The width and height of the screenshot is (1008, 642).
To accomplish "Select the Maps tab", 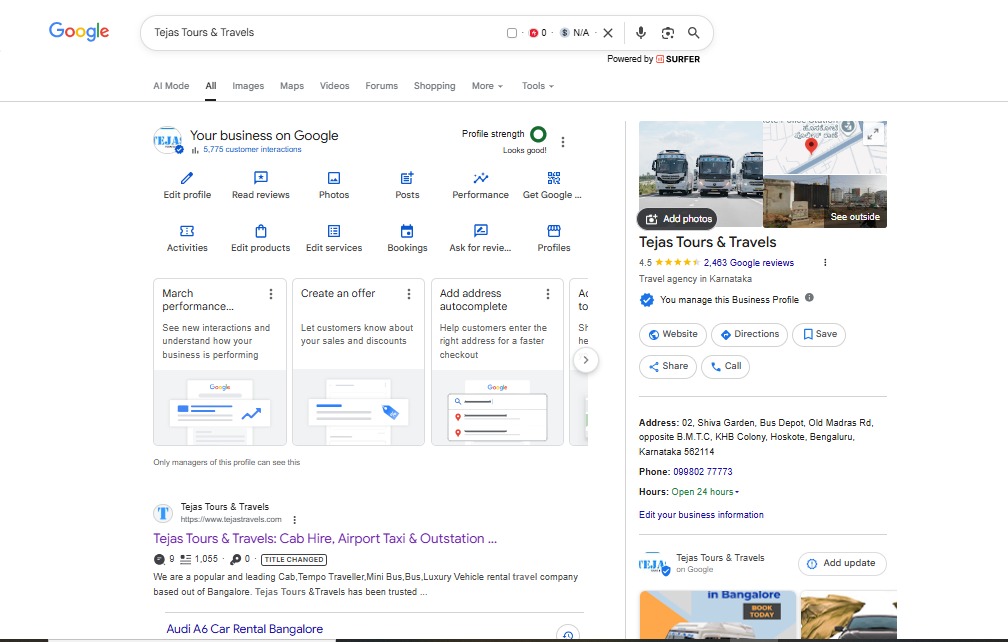I will point(292,85).
